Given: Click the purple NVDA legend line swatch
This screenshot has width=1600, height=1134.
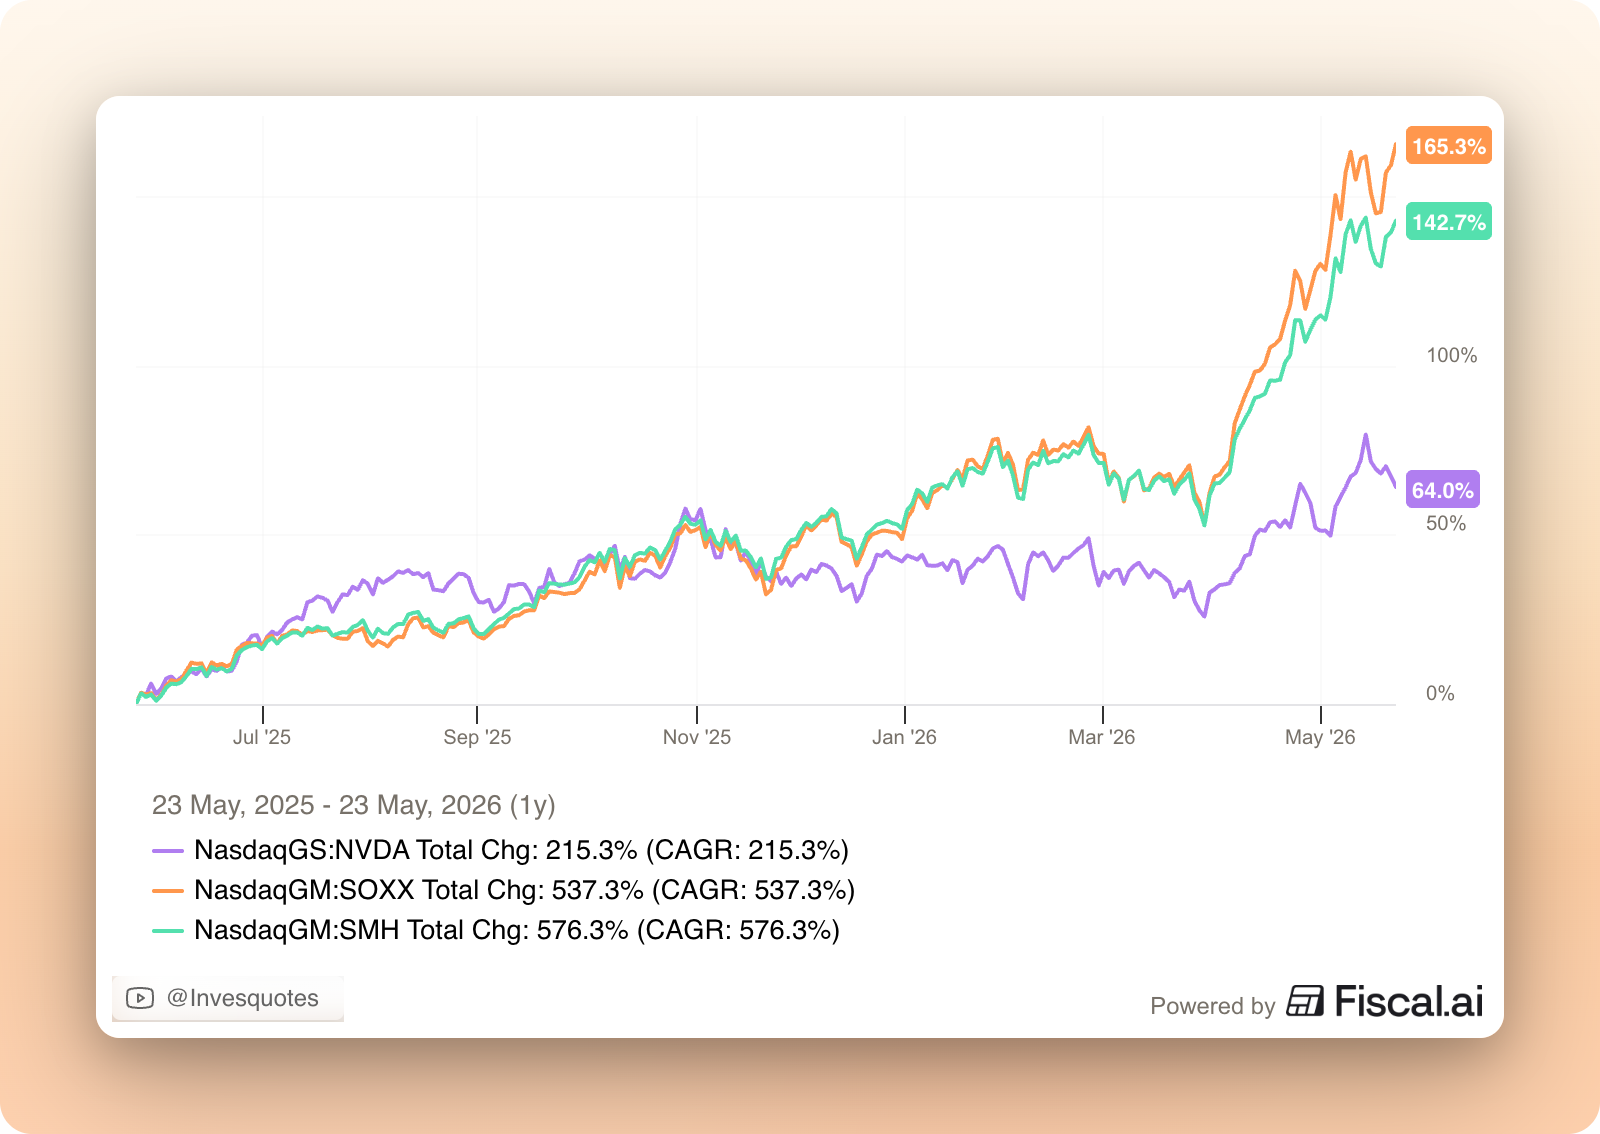Looking at the screenshot, I should tap(168, 851).
